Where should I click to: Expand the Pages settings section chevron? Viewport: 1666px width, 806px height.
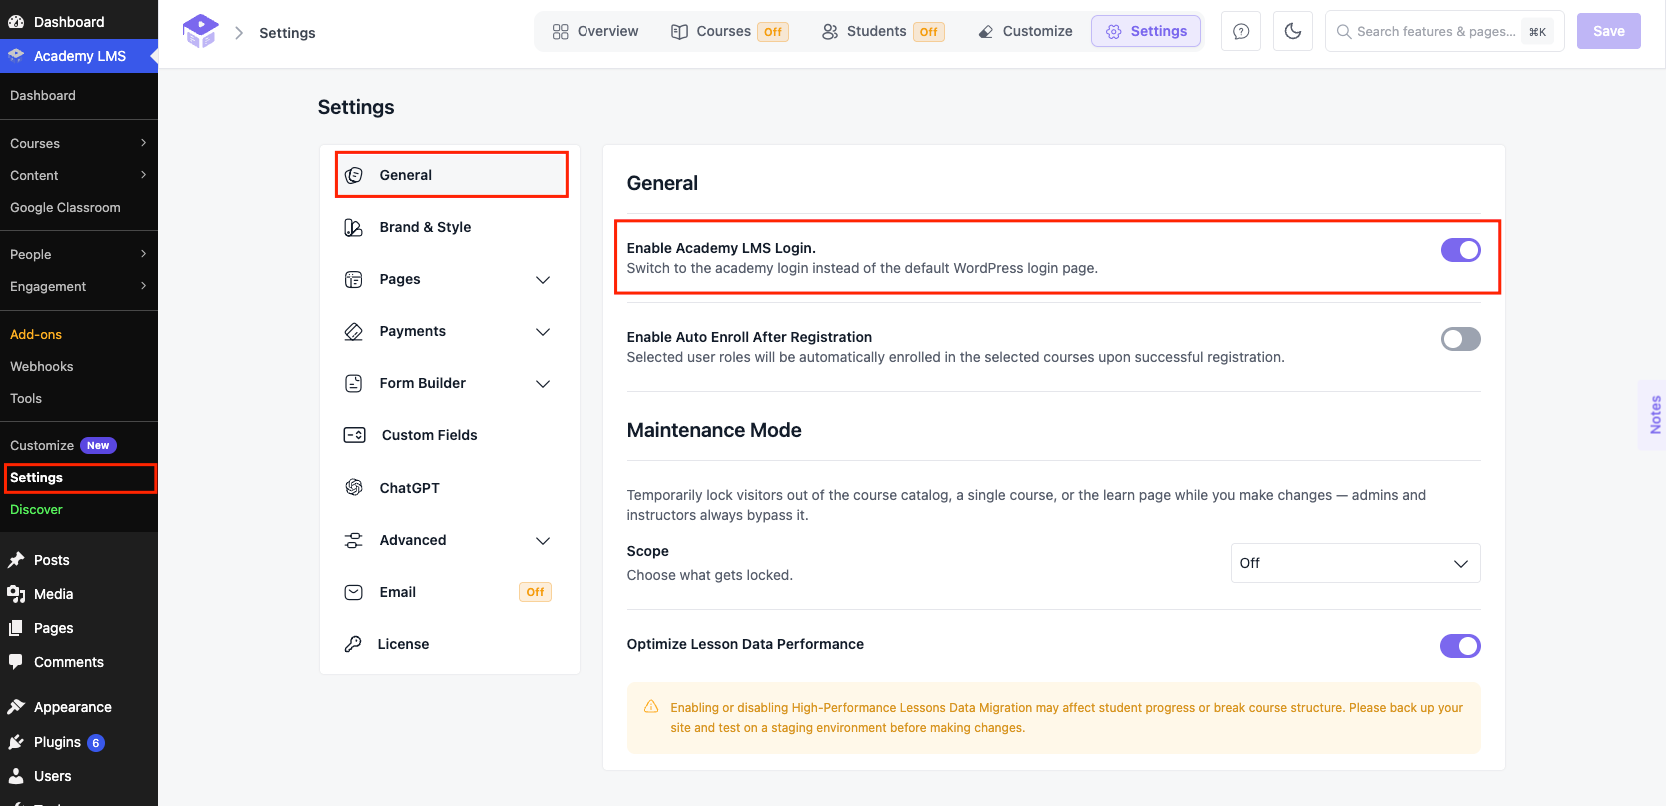click(543, 280)
